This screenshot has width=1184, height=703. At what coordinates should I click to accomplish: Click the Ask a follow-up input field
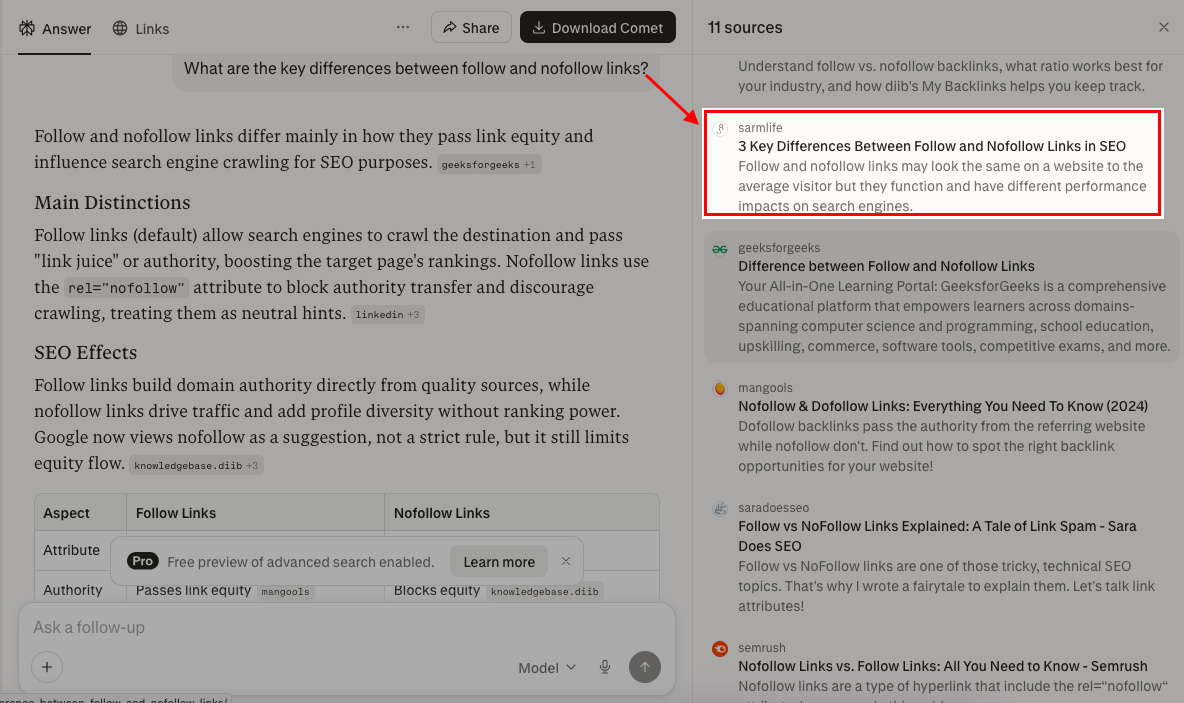[x=300, y=627]
